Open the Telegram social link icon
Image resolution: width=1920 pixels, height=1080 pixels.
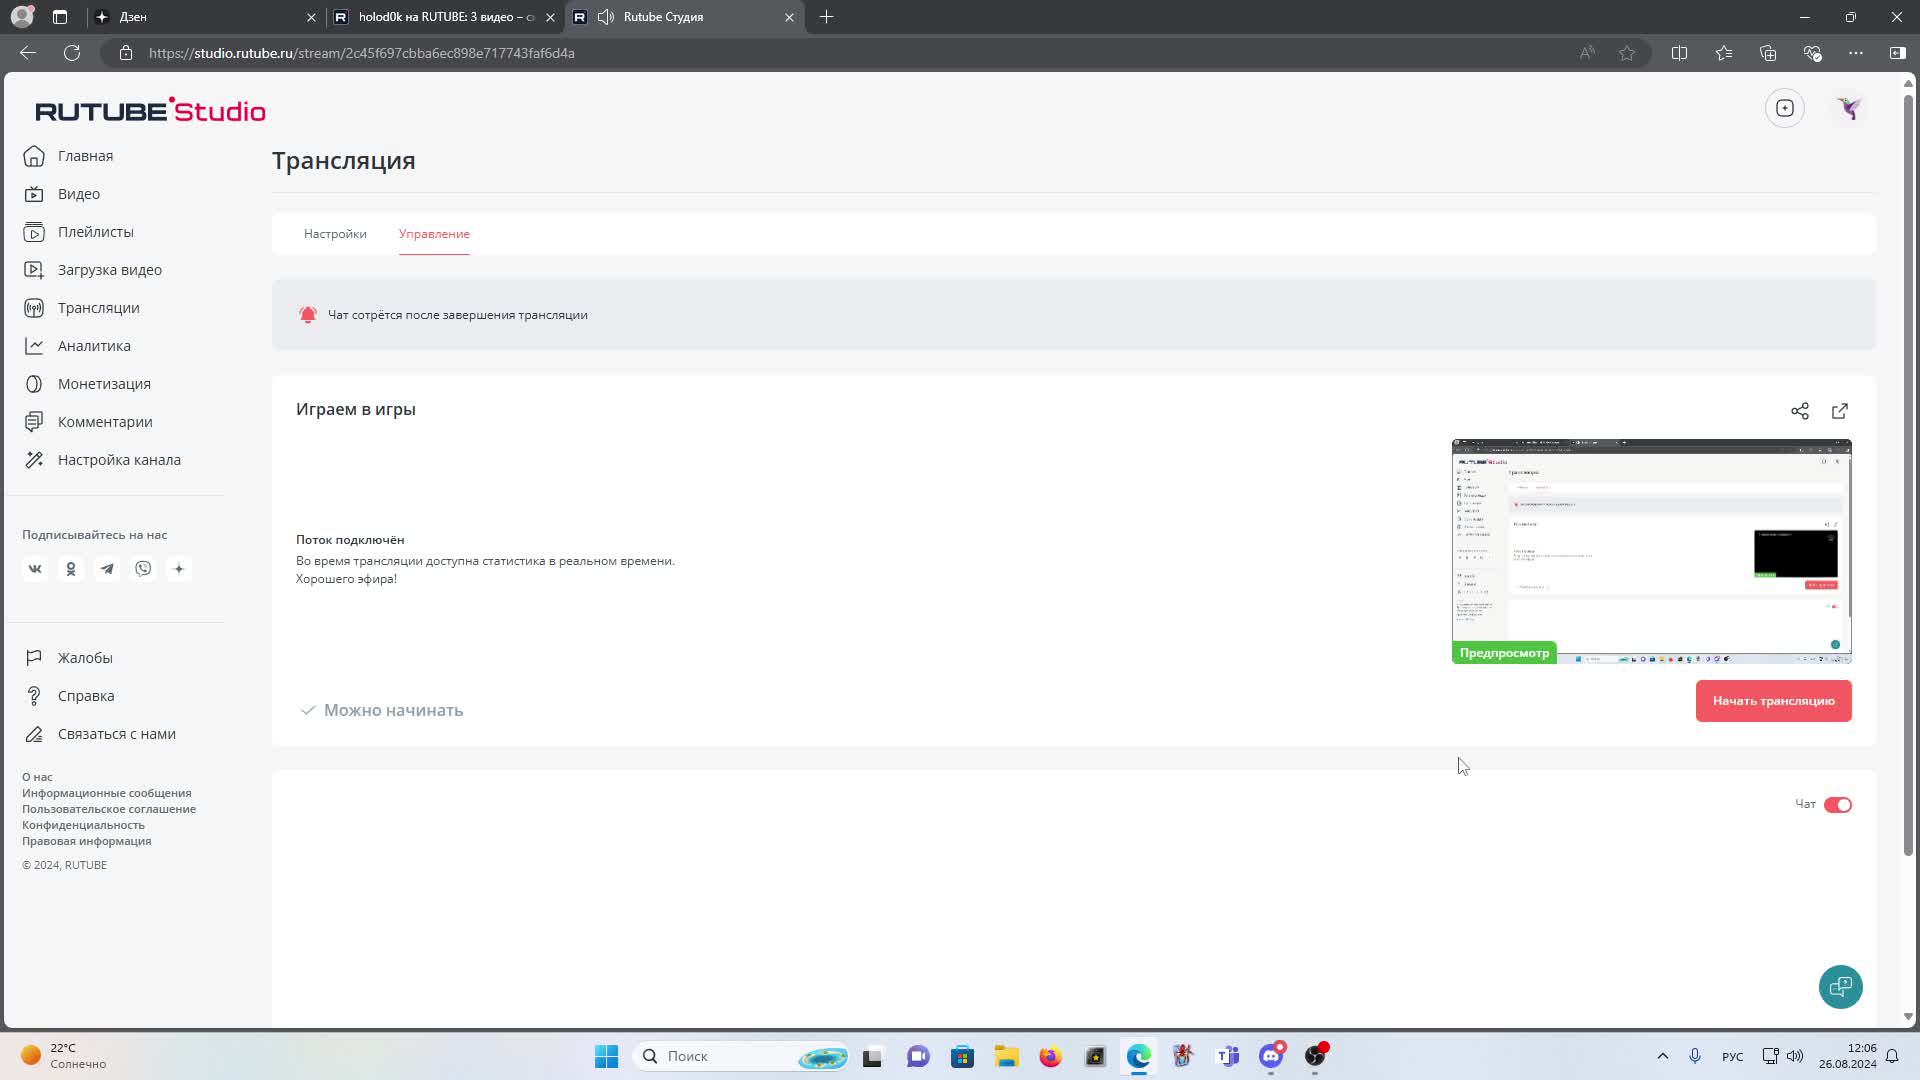(107, 569)
